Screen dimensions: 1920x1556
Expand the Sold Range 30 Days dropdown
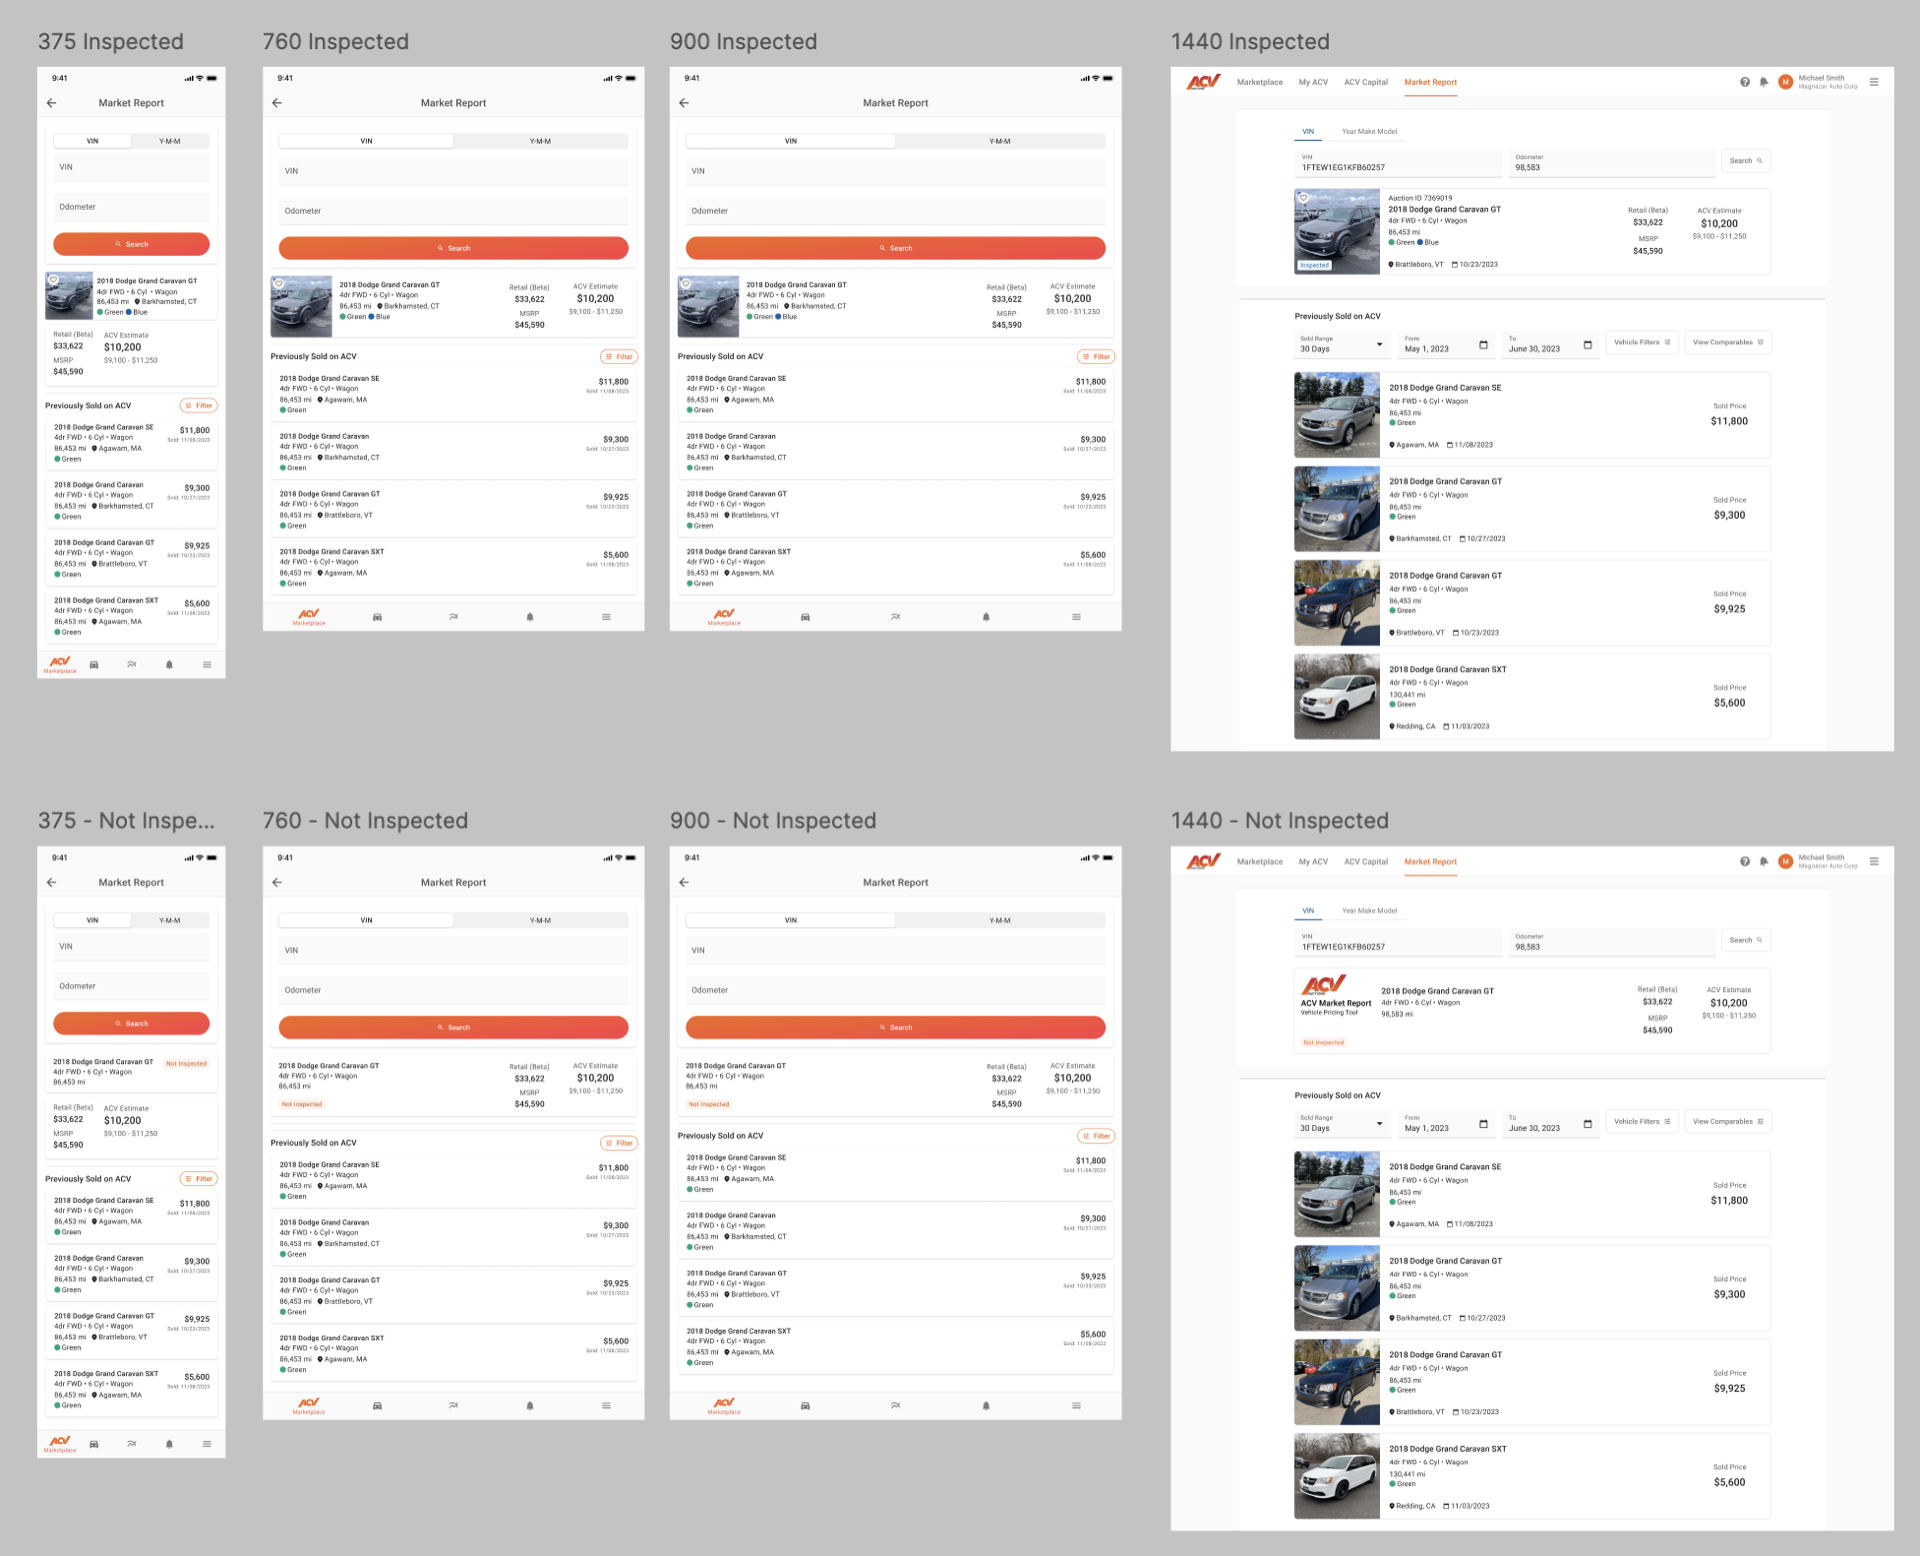click(x=1340, y=346)
